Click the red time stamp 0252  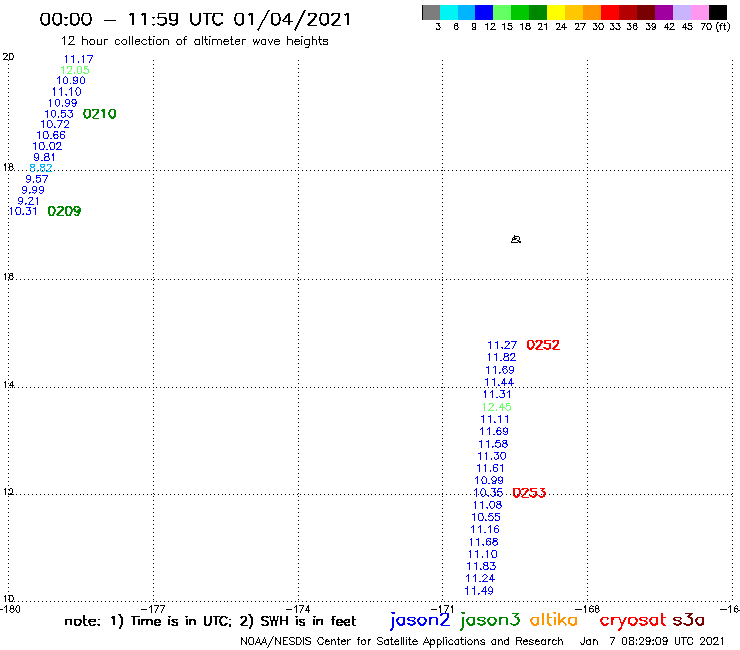coord(543,345)
